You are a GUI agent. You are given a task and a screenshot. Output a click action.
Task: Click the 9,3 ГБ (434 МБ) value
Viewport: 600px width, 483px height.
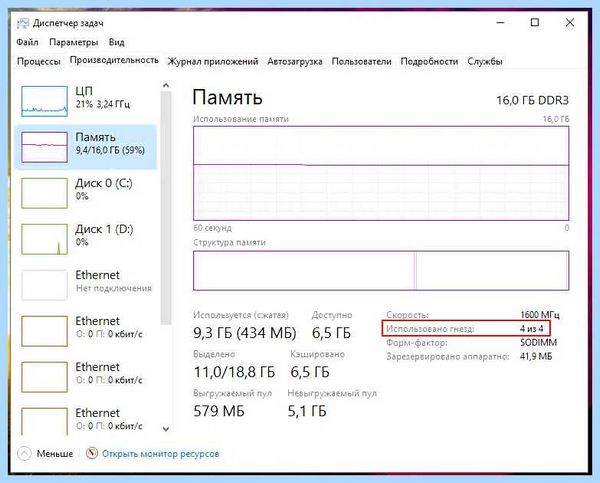[245, 333]
